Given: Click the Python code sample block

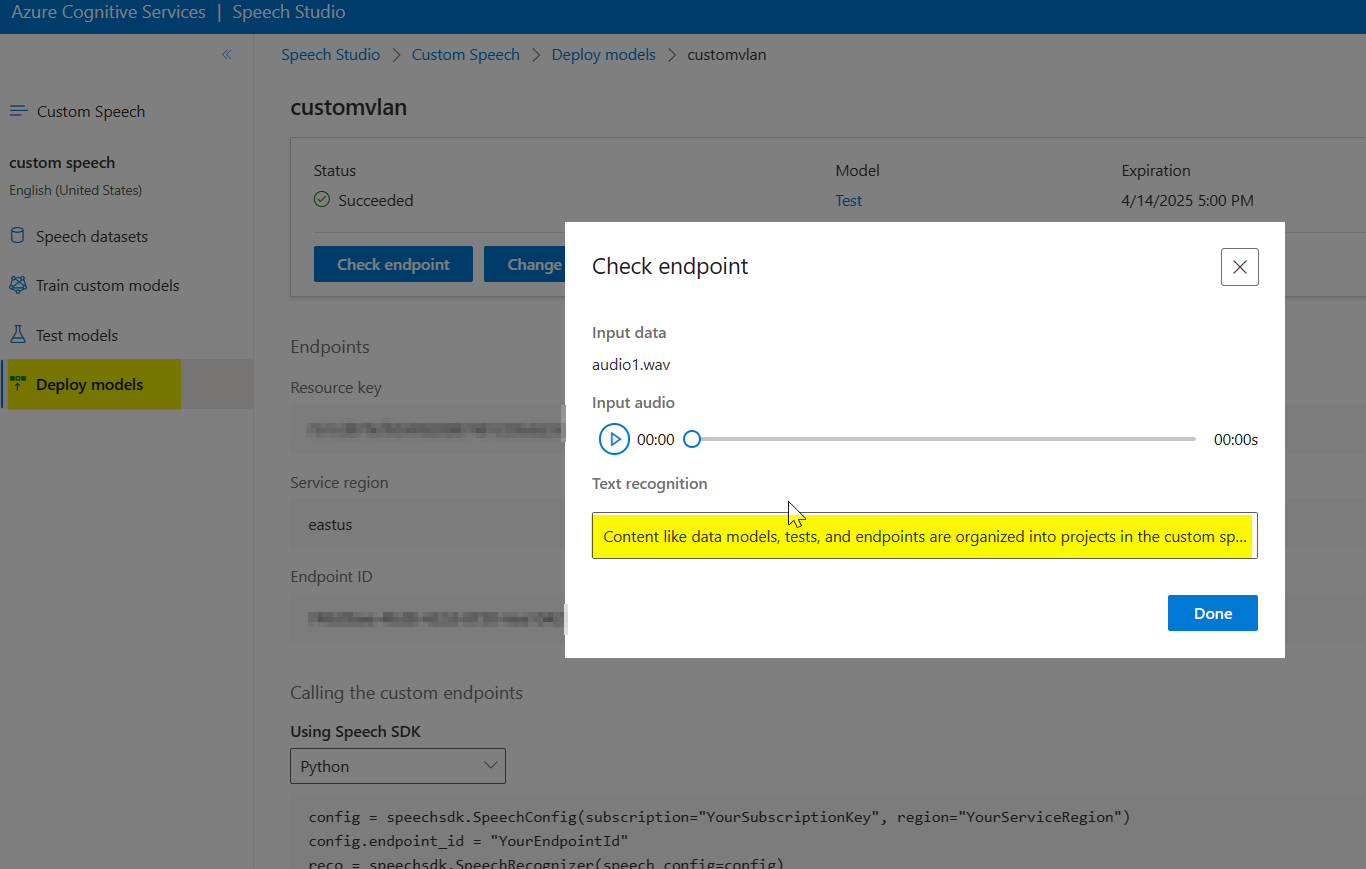Looking at the screenshot, I should click(x=827, y=832).
